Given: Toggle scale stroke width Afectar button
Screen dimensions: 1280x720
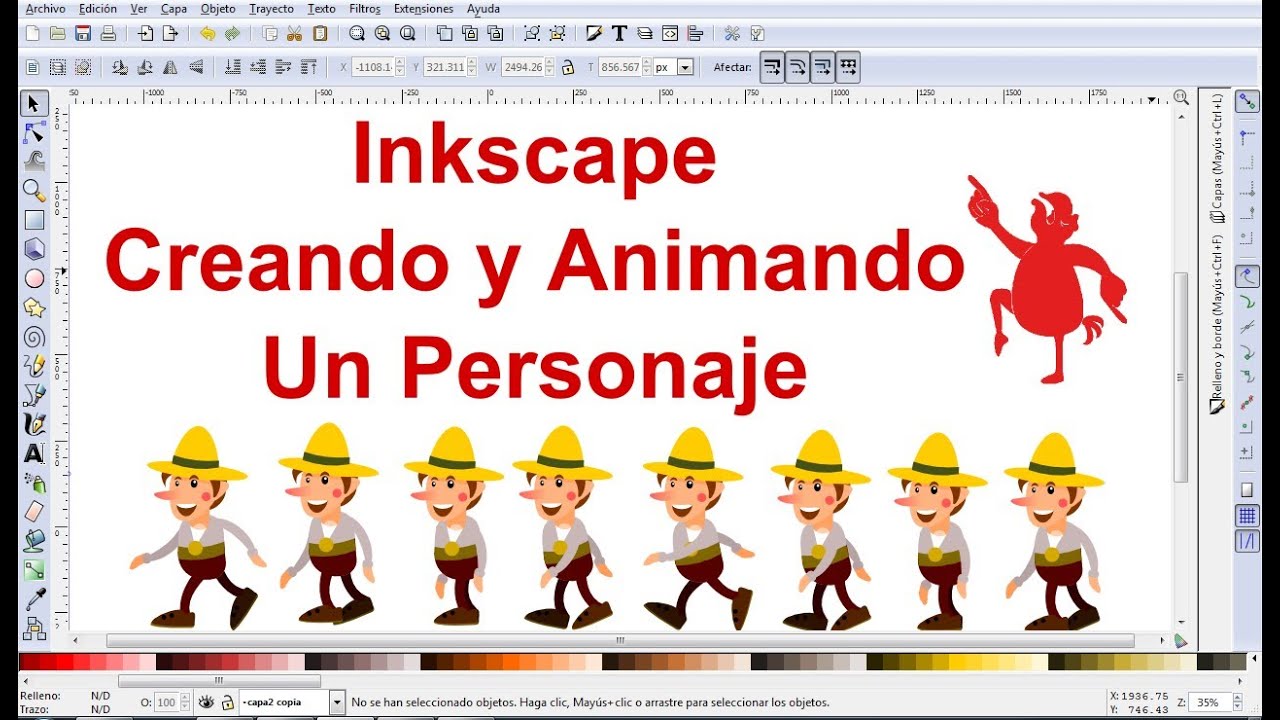Looking at the screenshot, I should 772,67.
